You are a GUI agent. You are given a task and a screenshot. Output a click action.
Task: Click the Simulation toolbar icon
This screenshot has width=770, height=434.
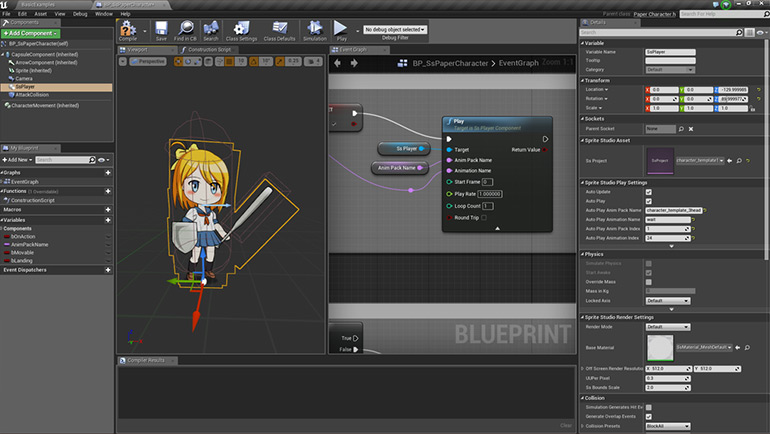tap(315, 30)
